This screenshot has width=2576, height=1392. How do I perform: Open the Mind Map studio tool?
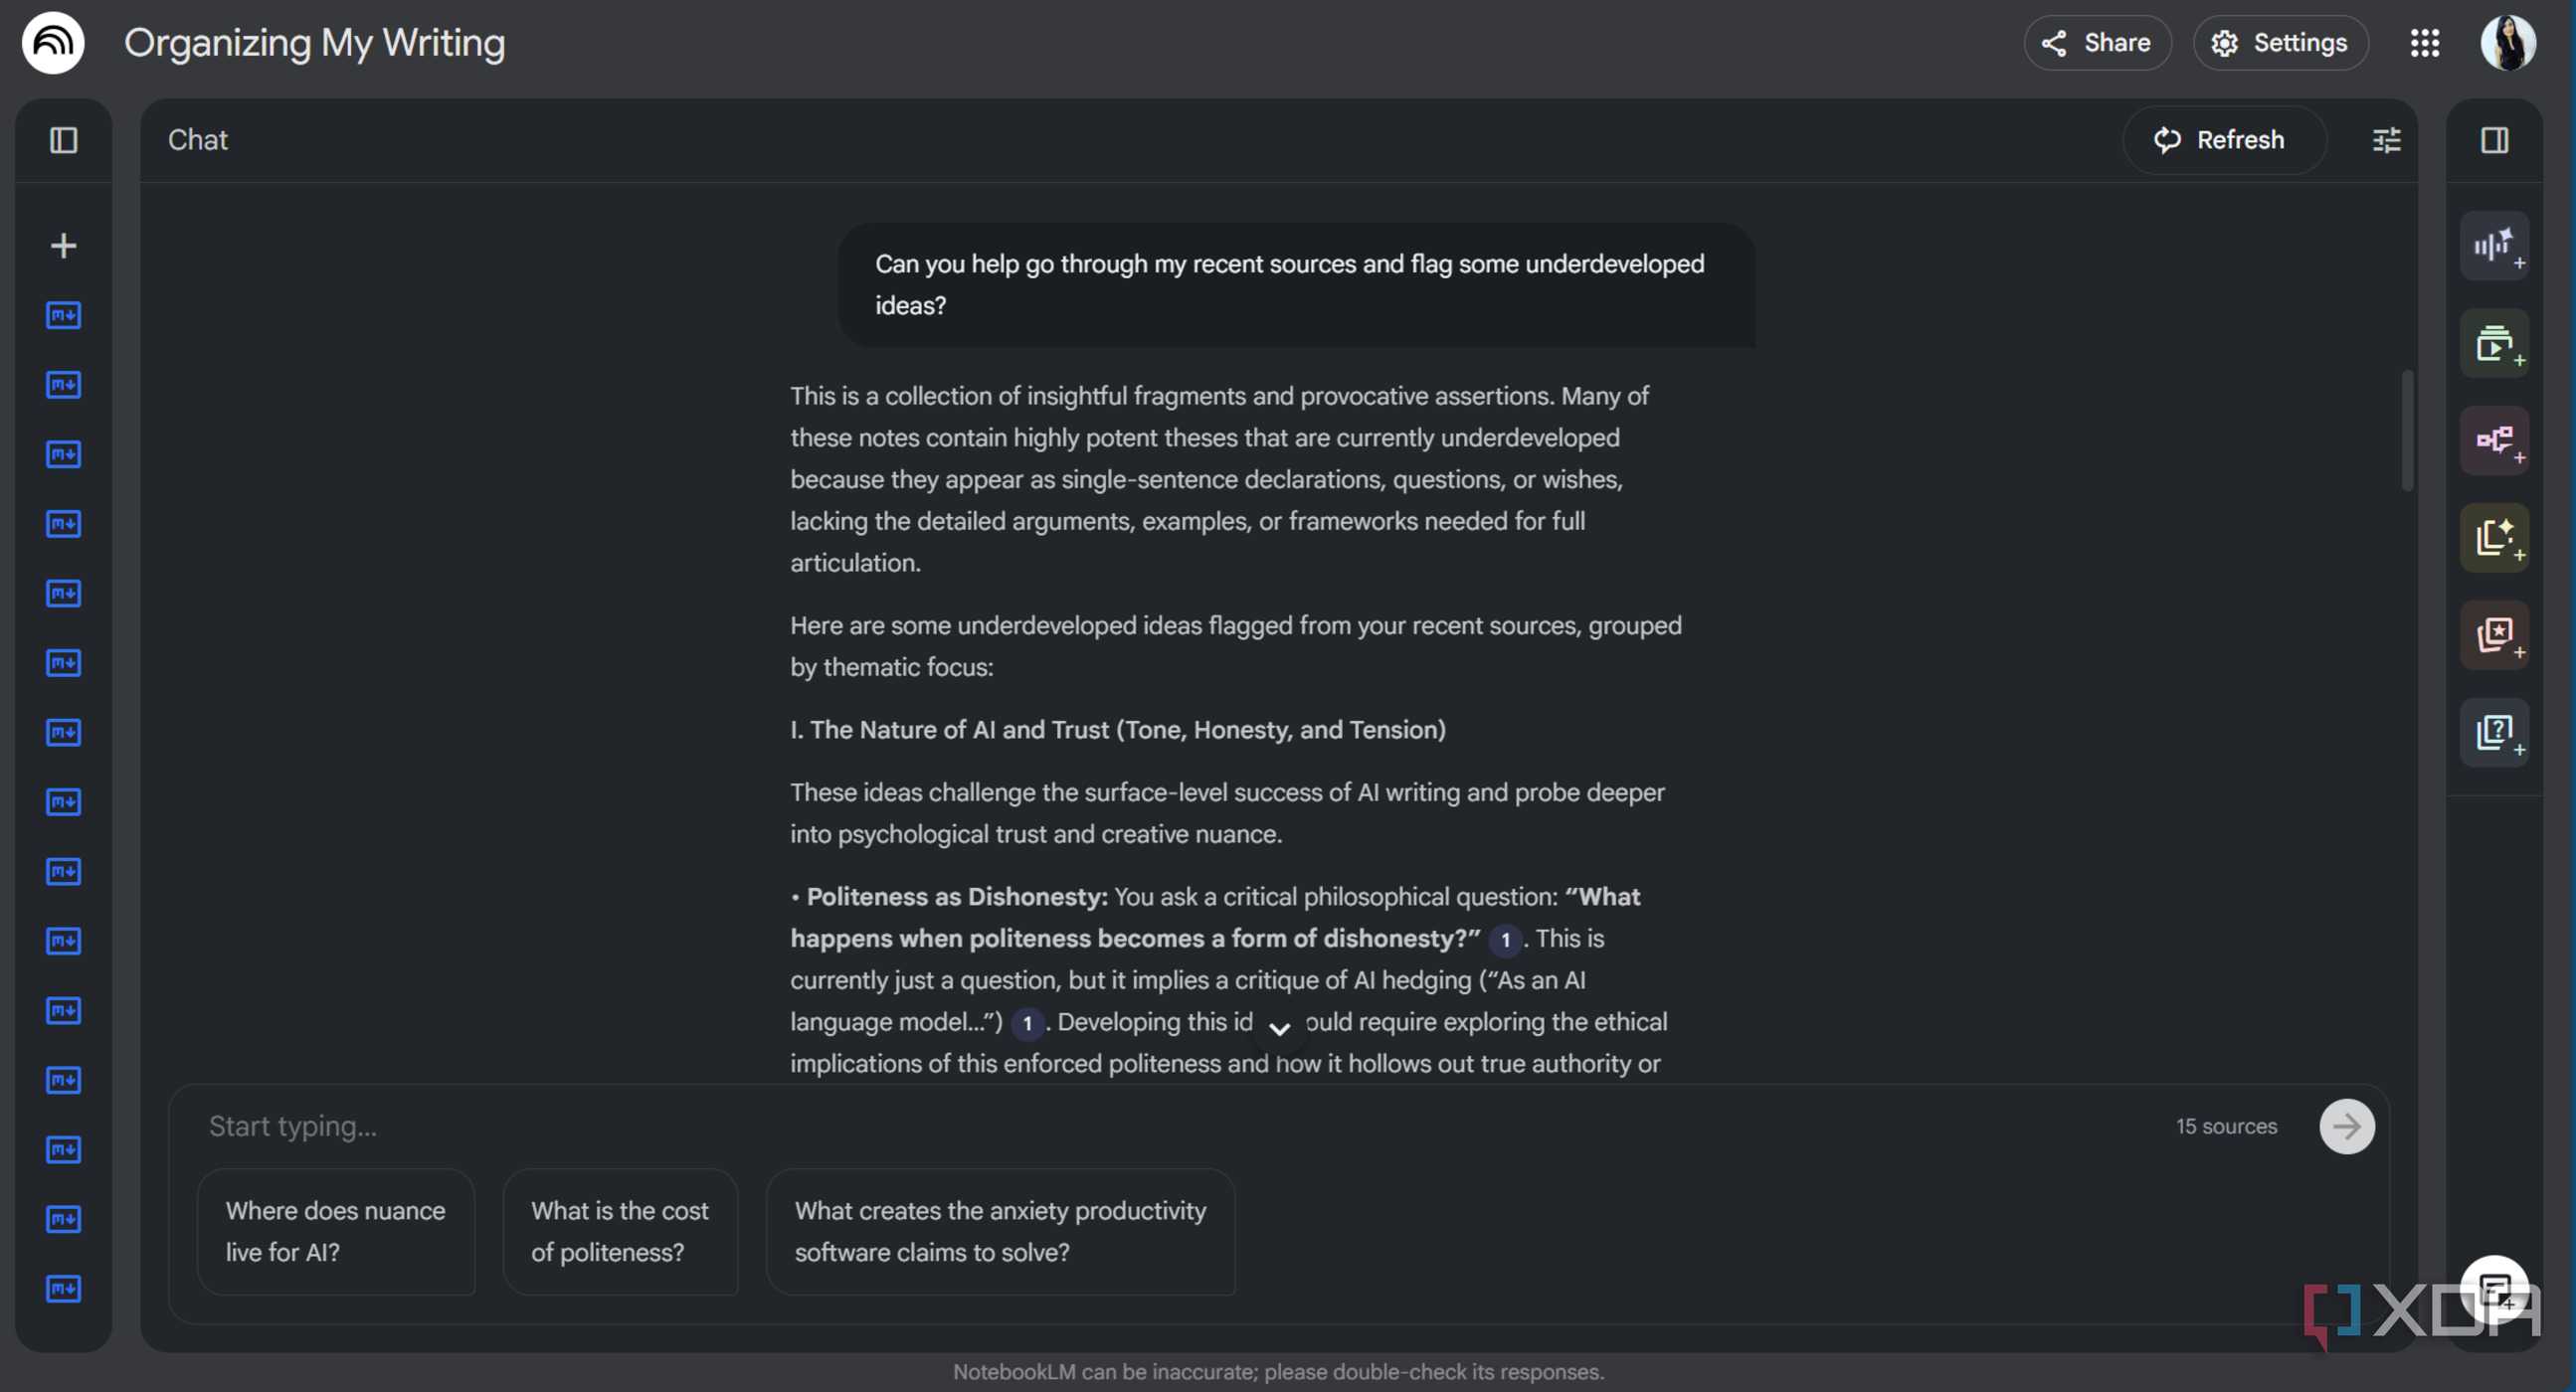coord(2494,440)
